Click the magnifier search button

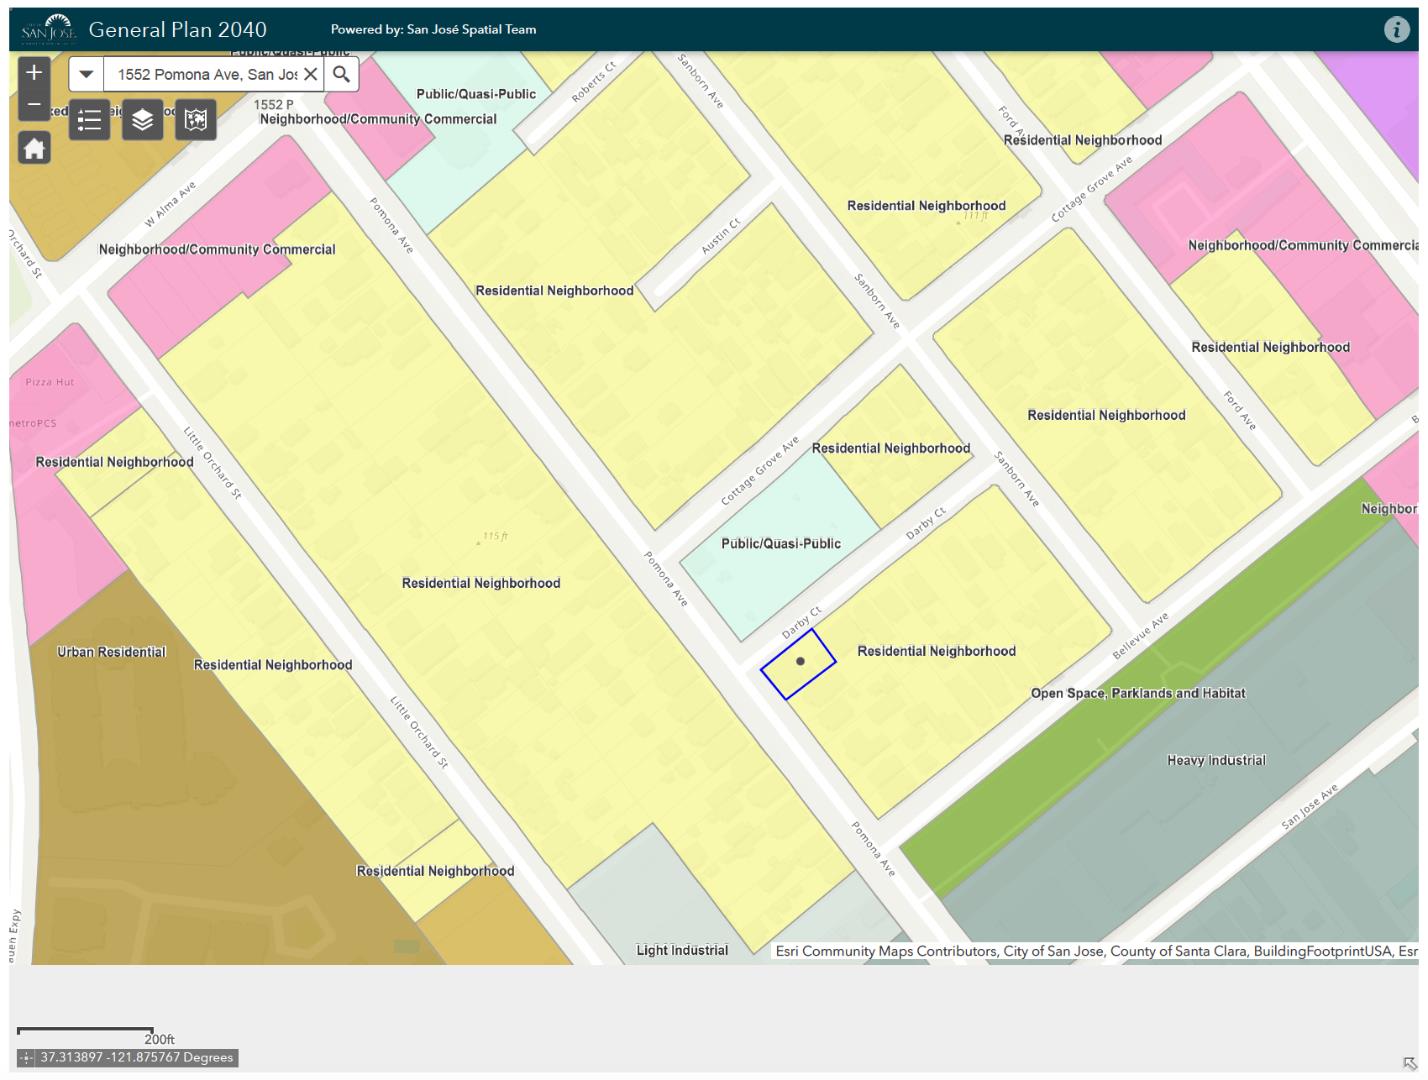tap(341, 74)
